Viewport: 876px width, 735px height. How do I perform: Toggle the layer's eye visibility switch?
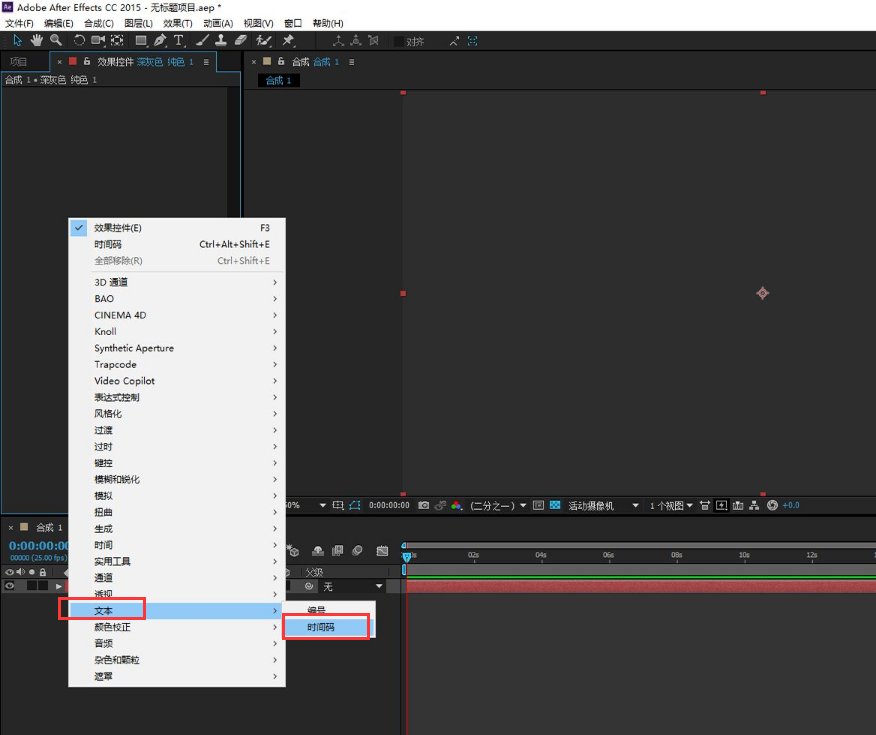tap(9, 586)
